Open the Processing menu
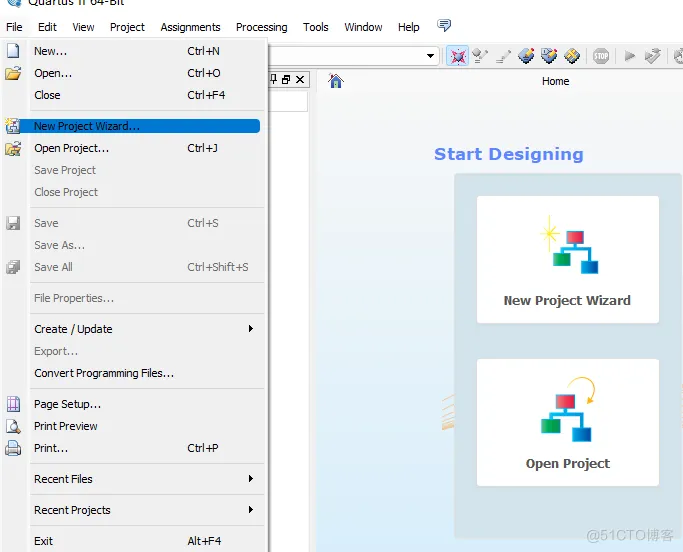 pos(261,27)
